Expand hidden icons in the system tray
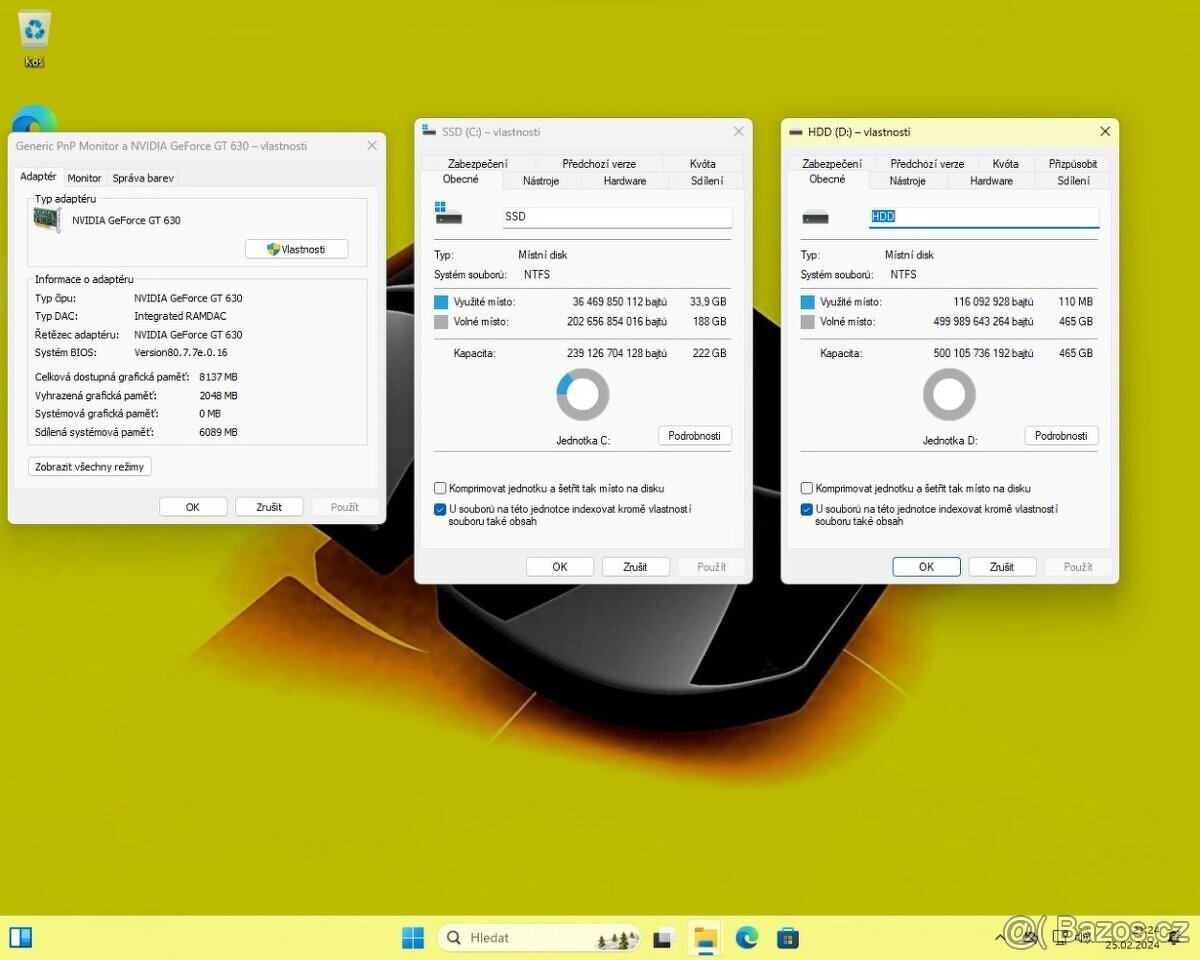 [1000, 938]
